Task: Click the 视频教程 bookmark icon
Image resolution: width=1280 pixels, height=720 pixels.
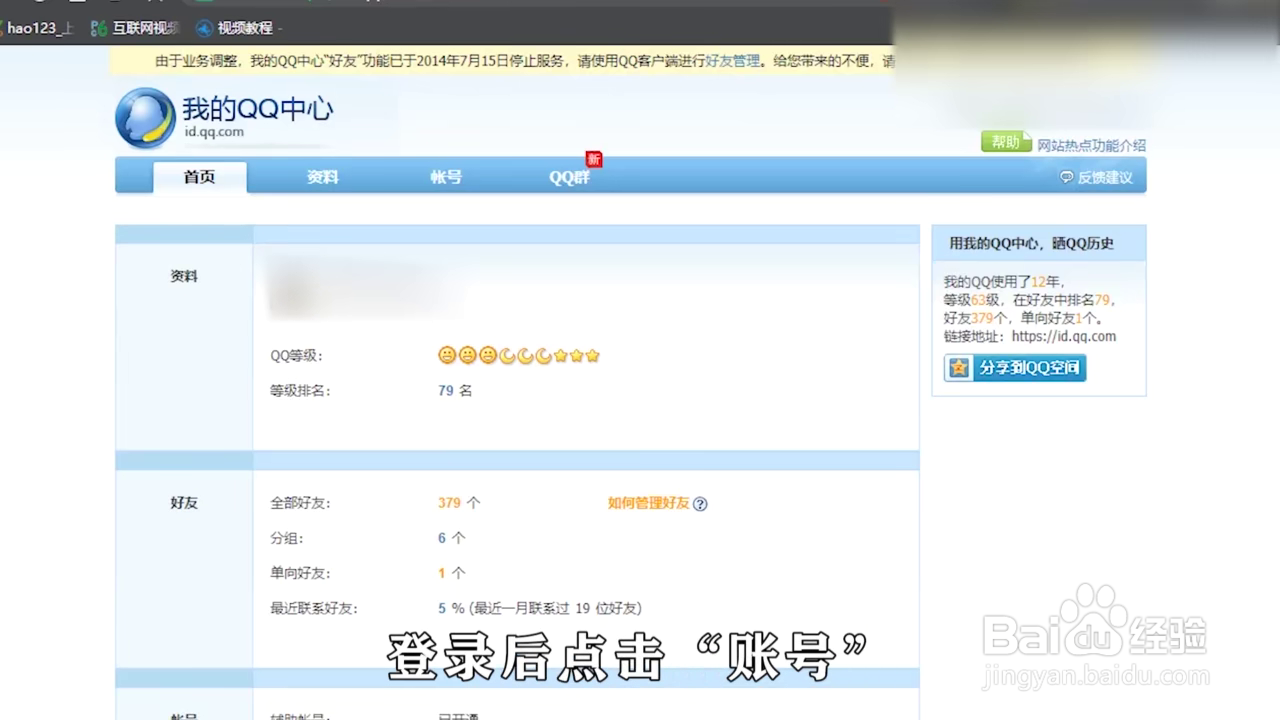Action: click(x=205, y=28)
